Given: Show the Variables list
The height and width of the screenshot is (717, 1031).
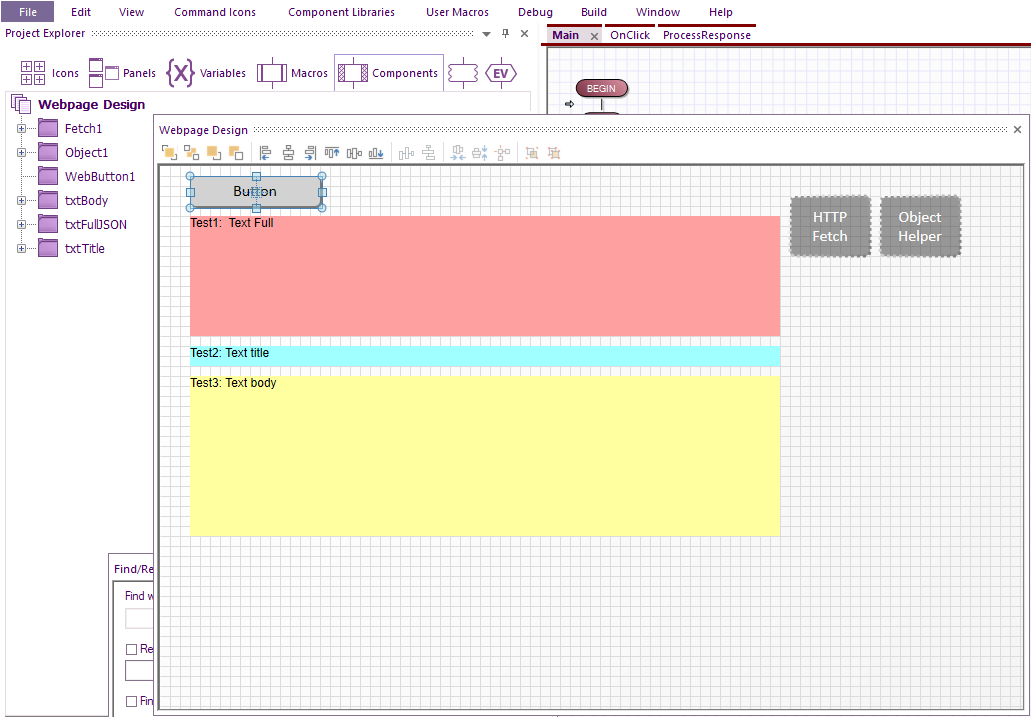Looking at the screenshot, I should pyautogui.click(x=206, y=73).
